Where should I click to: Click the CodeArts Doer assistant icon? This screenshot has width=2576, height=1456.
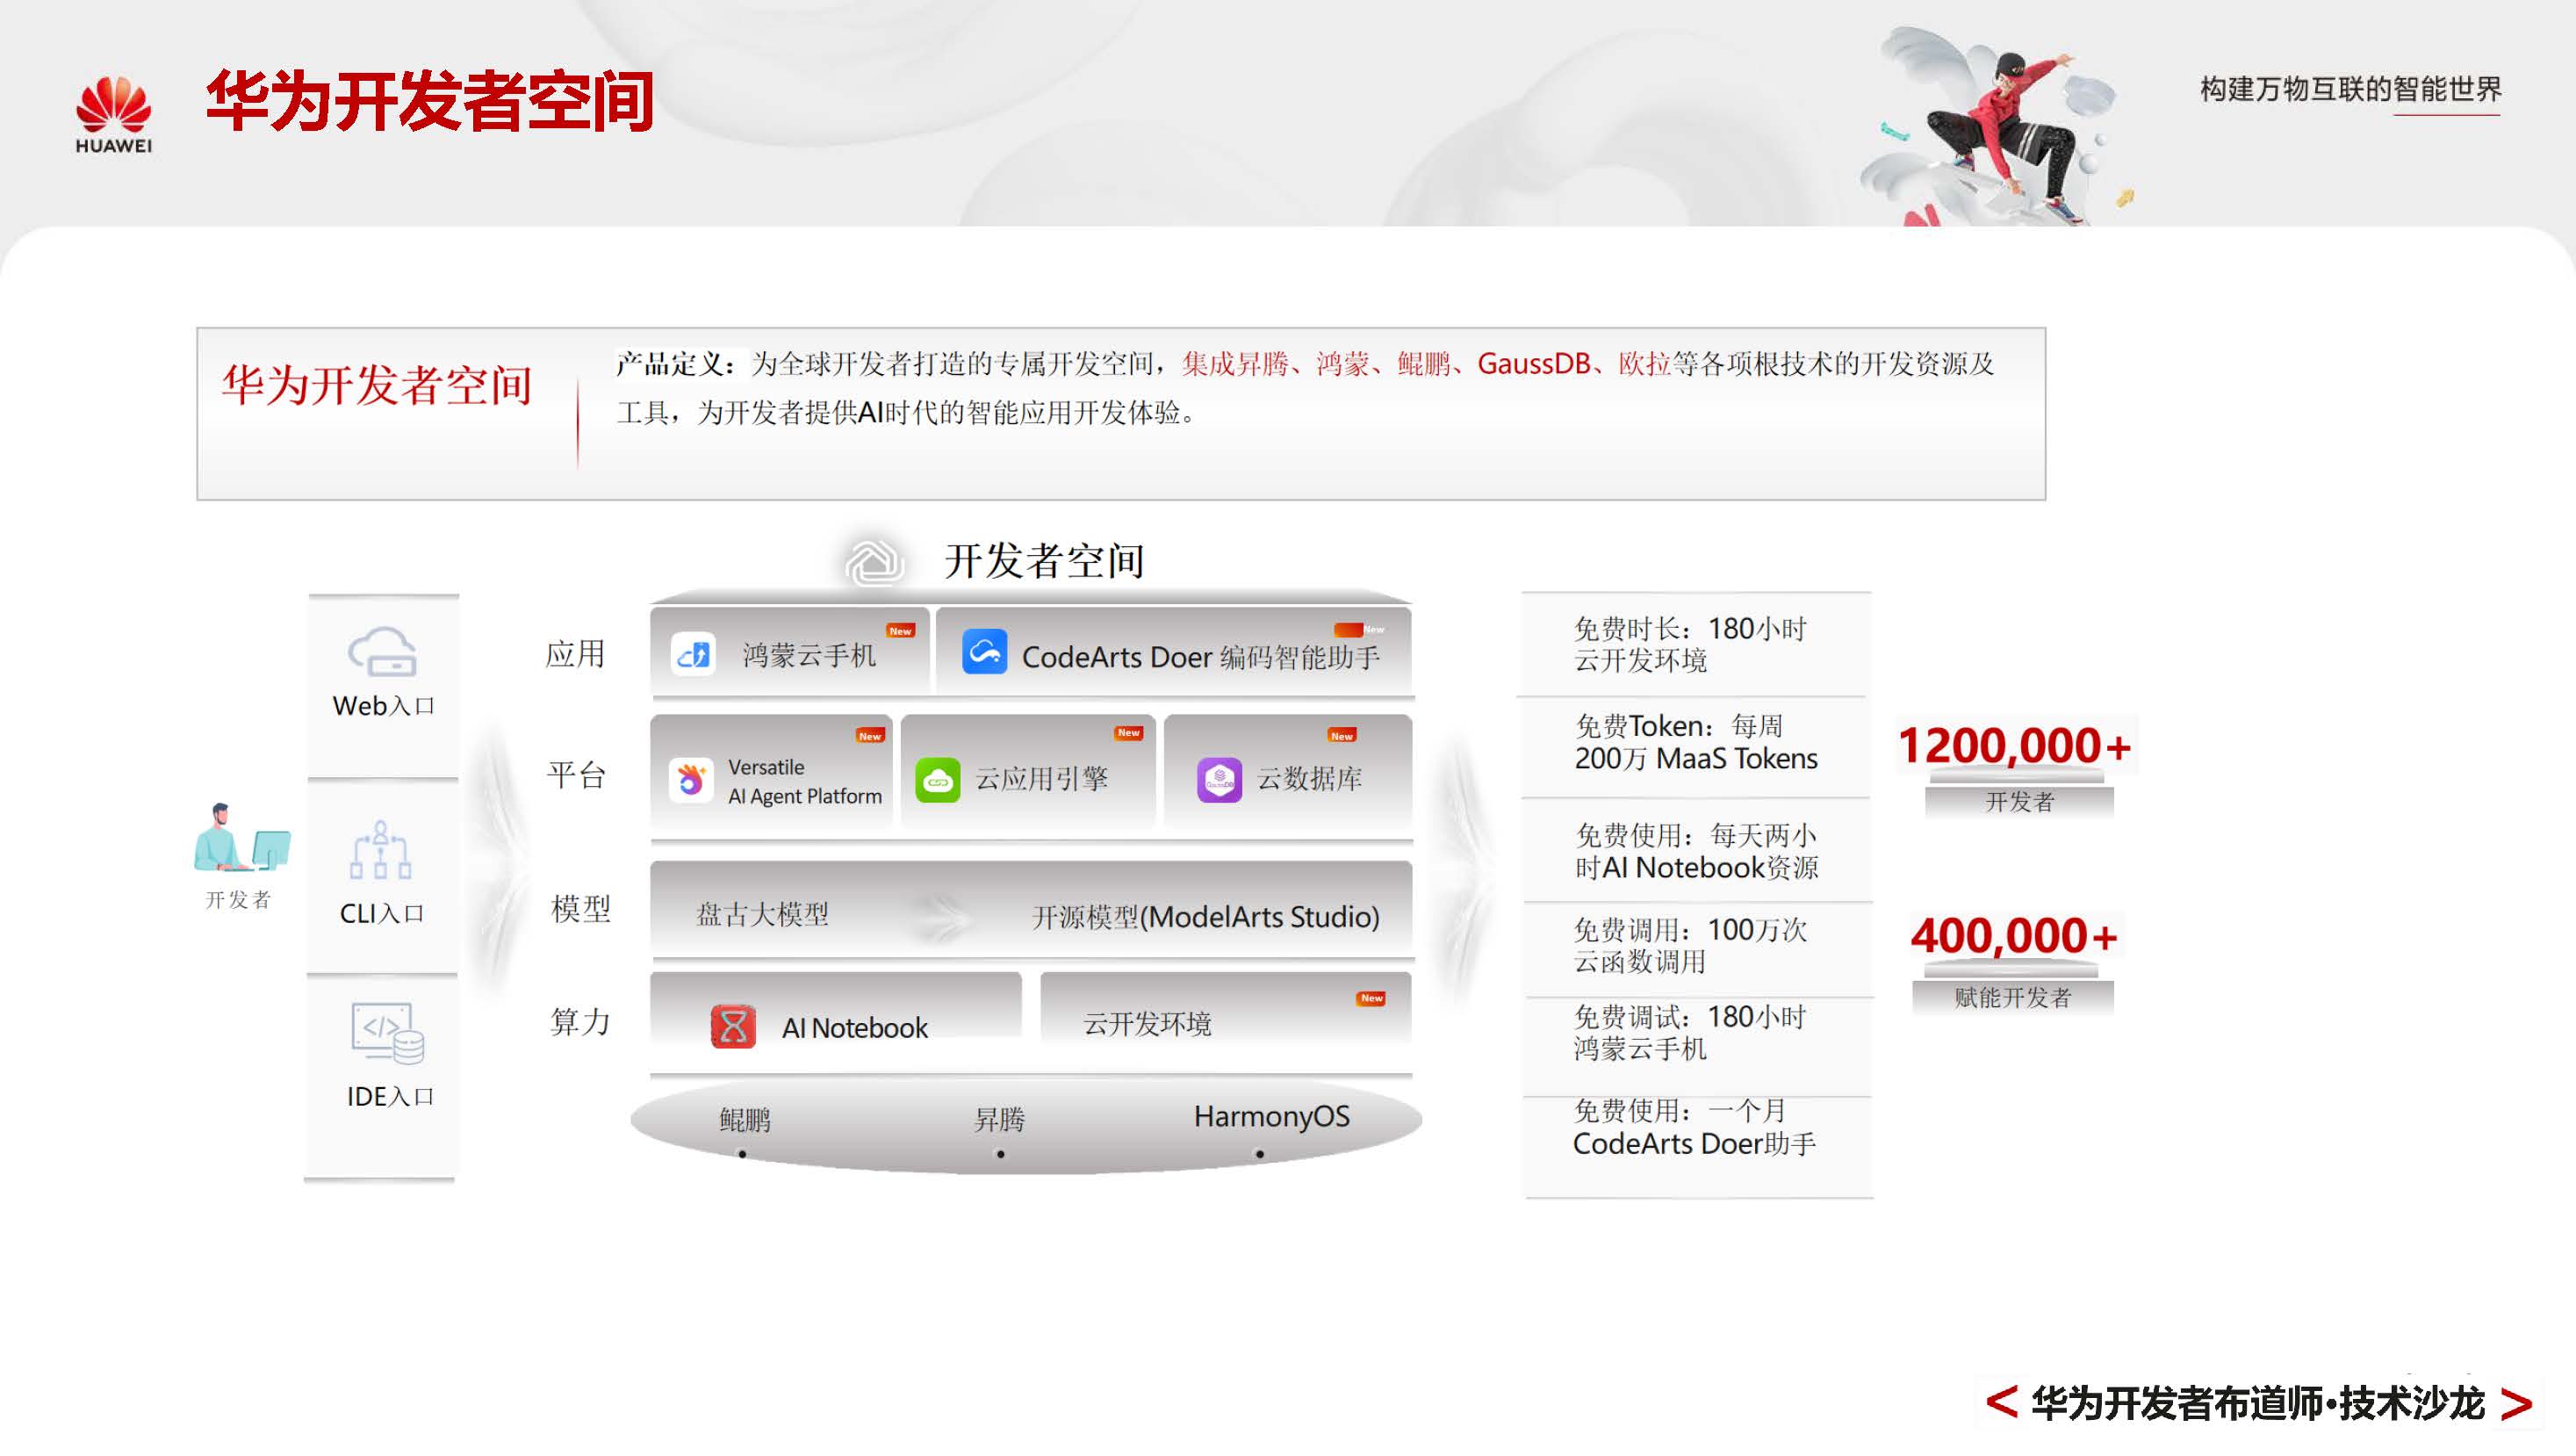[988, 657]
